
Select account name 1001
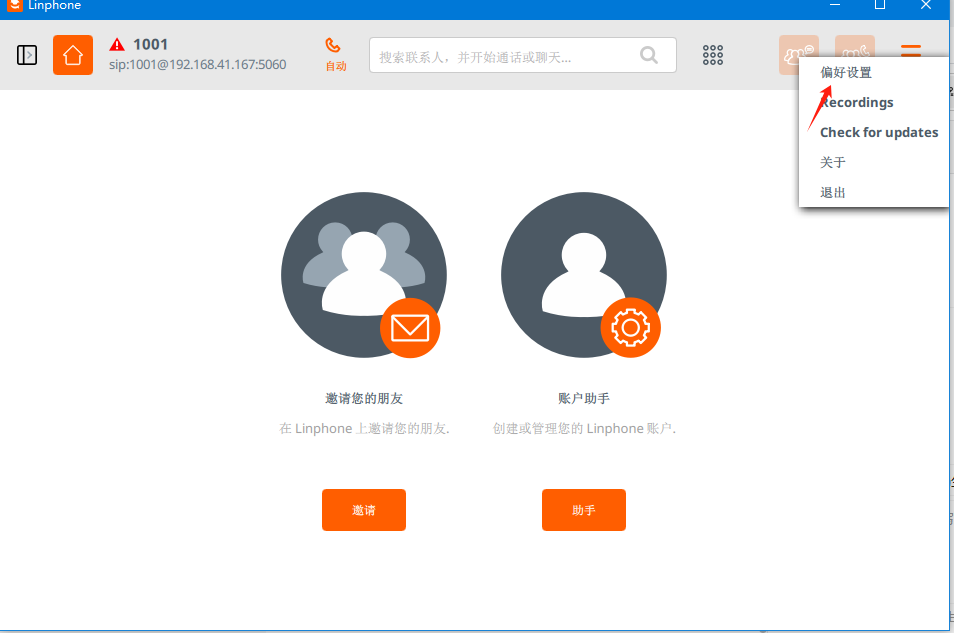(x=150, y=44)
